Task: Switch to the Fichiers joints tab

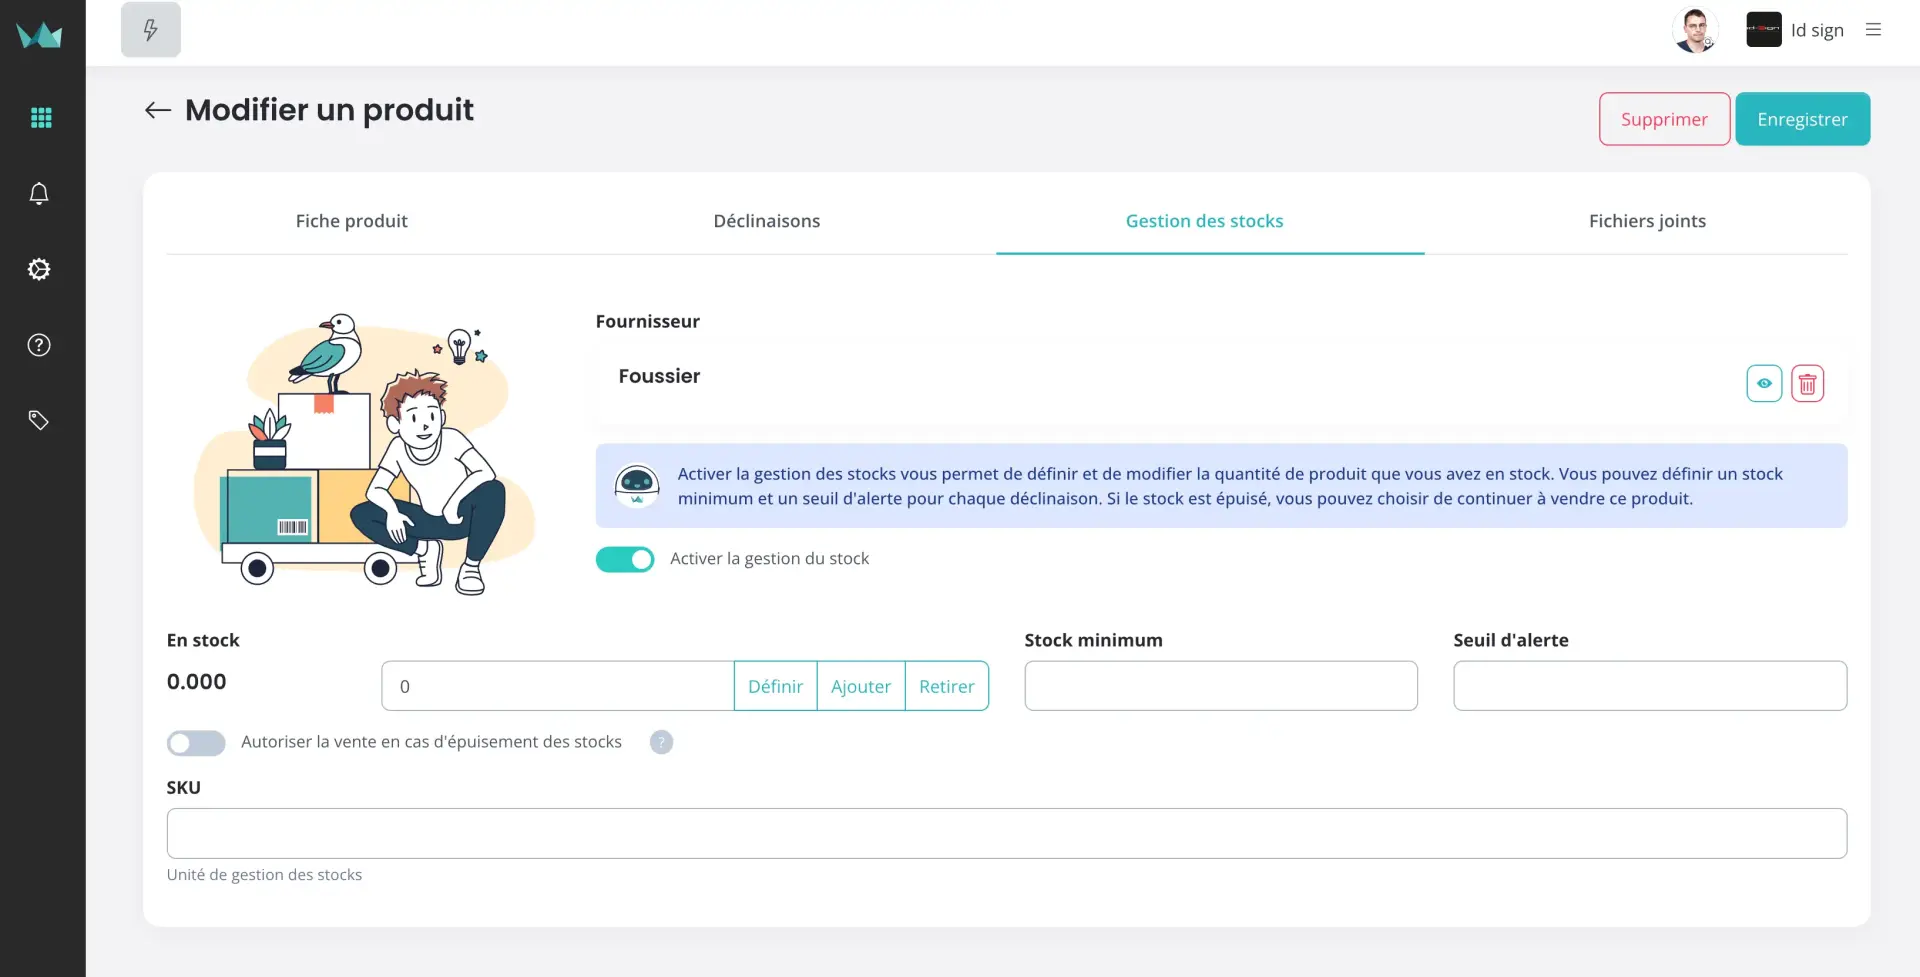Action: pos(1647,221)
